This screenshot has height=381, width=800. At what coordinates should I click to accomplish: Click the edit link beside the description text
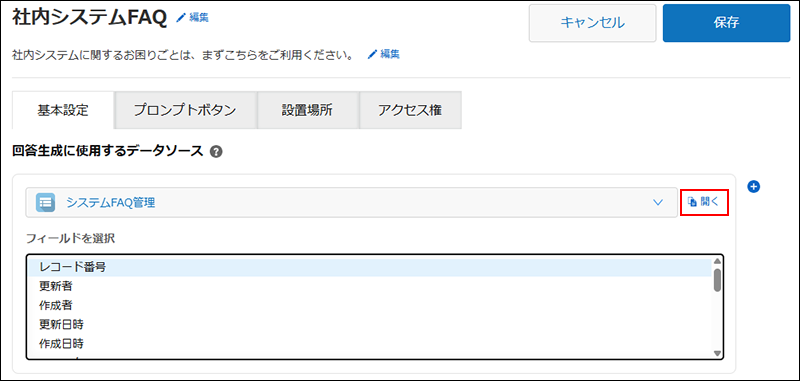(384, 54)
